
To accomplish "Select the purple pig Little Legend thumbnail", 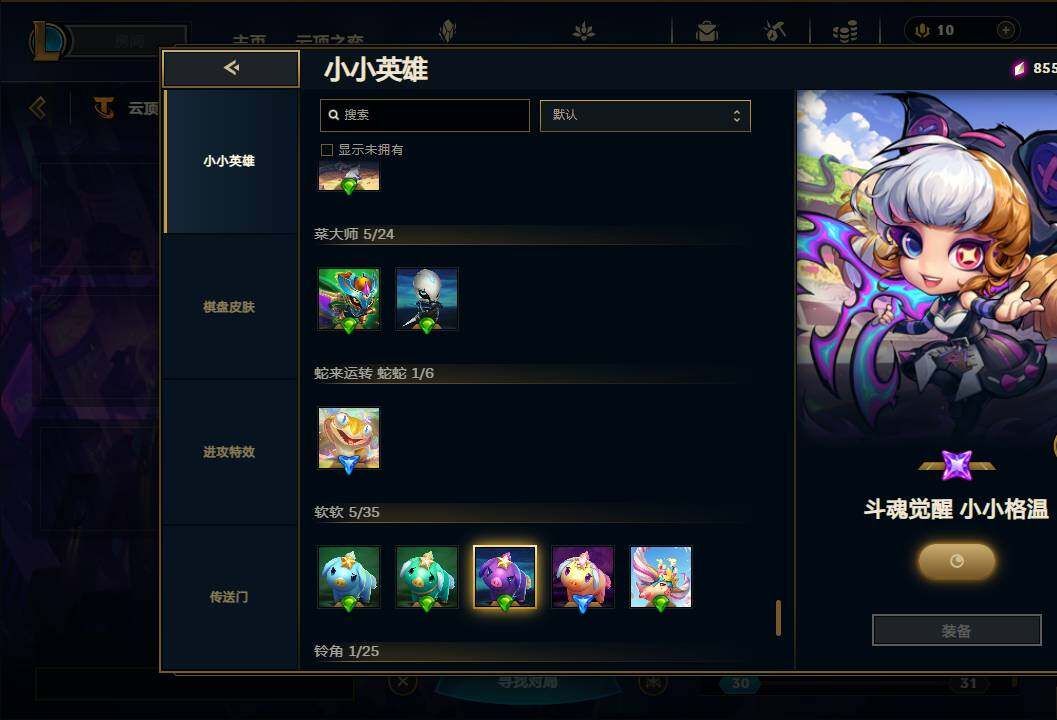I will pos(505,577).
